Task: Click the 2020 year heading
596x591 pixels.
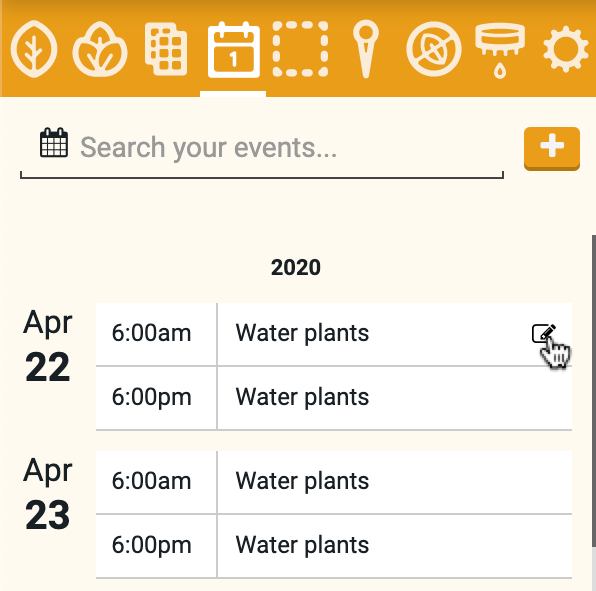Action: pos(296,267)
